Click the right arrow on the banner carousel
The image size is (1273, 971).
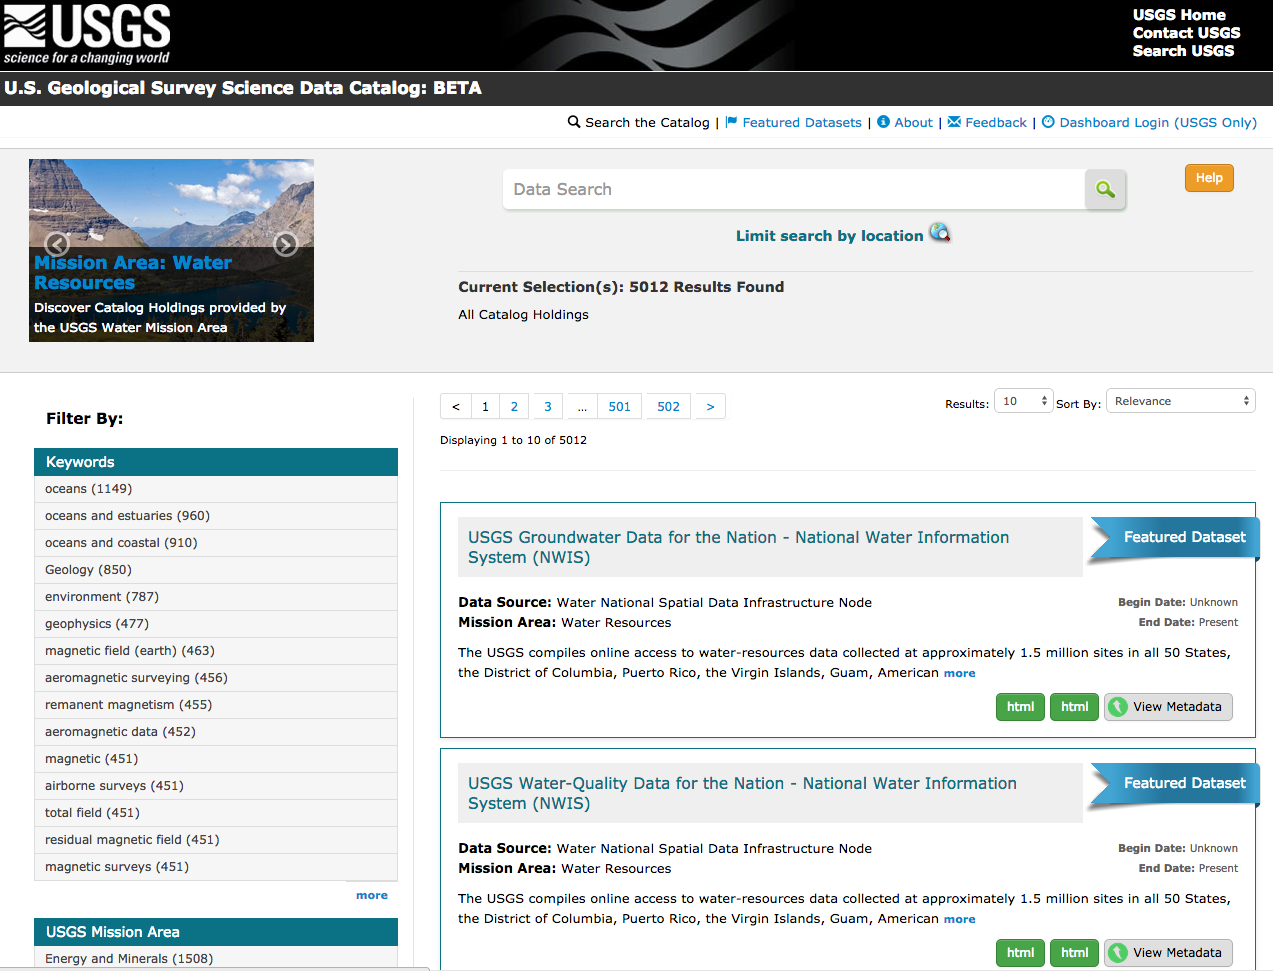click(286, 243)
